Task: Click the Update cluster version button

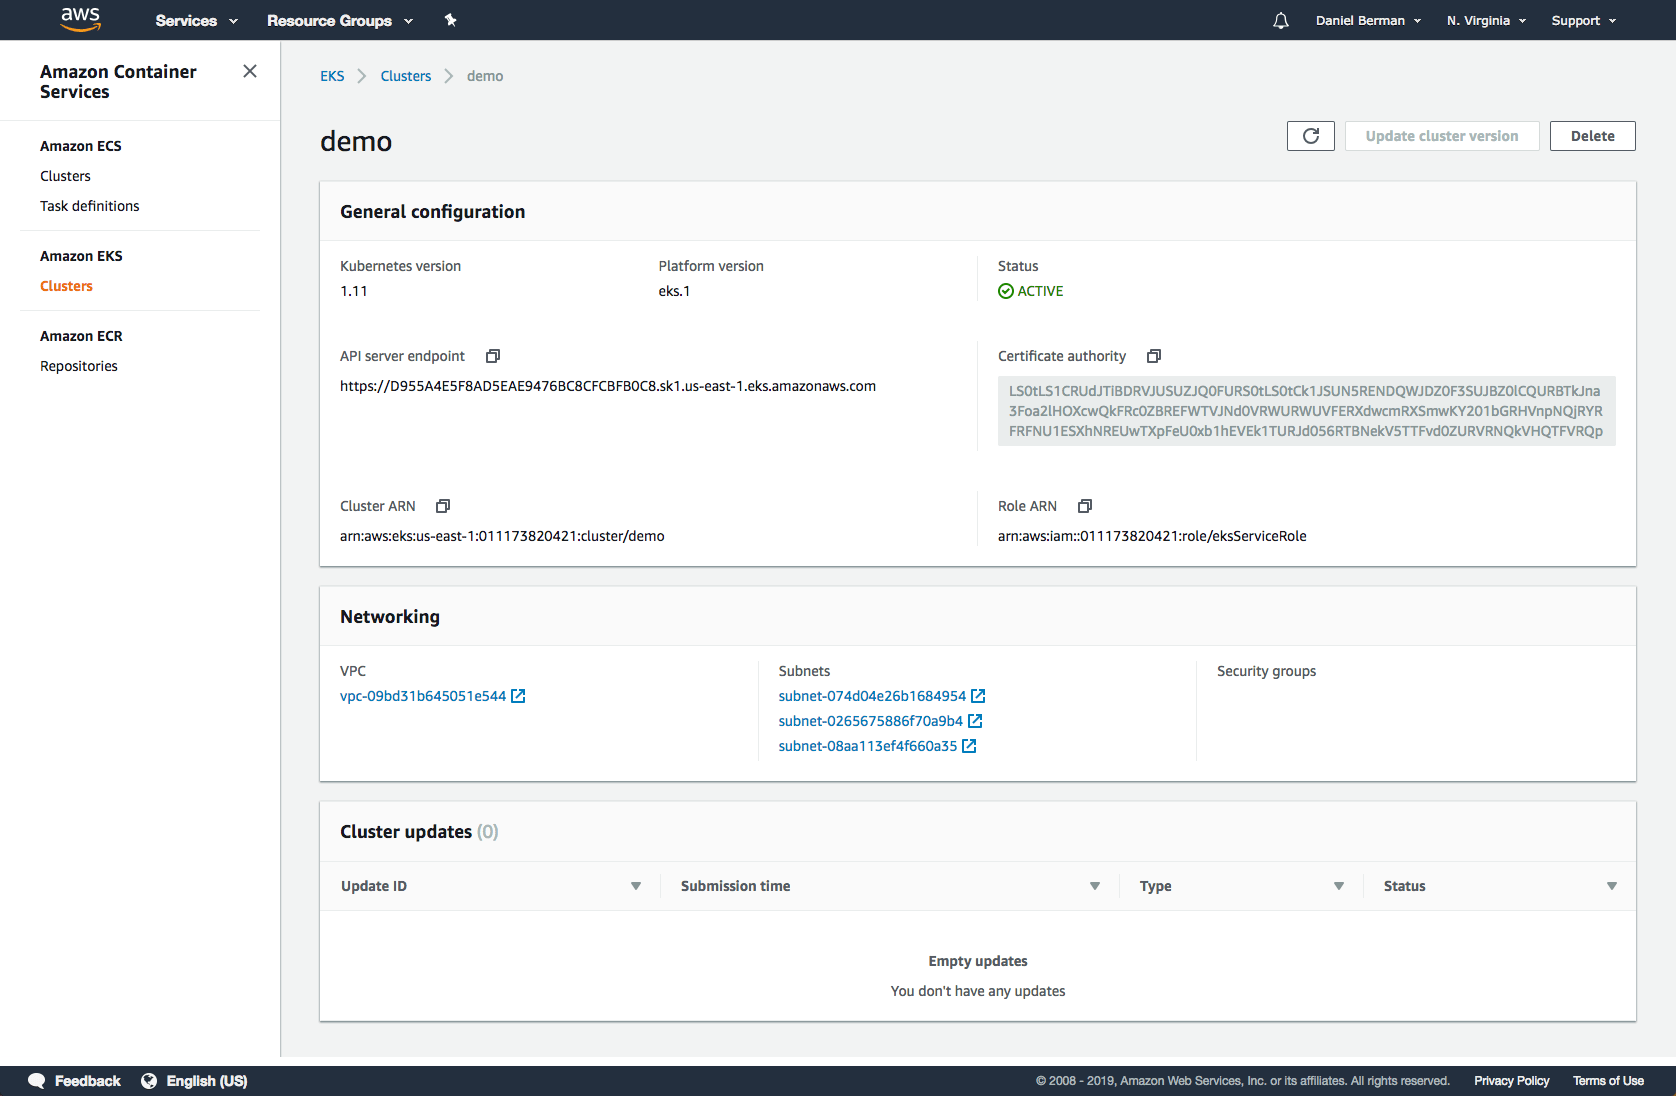Action: coord(1442,136)
